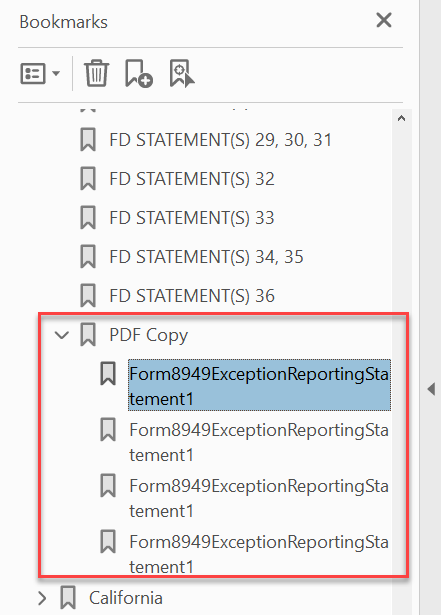
Task: Collapse the navigation pane with side arrow
Action: click(431, 389)
